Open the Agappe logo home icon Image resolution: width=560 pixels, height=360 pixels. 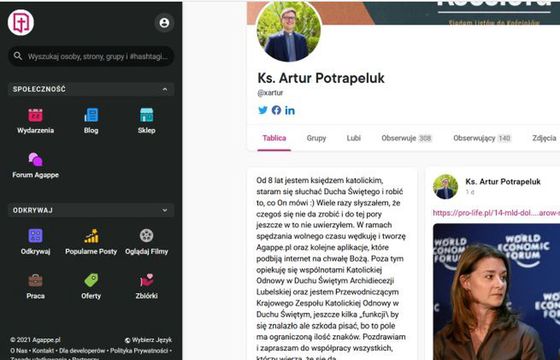click(x=21, y=22)
